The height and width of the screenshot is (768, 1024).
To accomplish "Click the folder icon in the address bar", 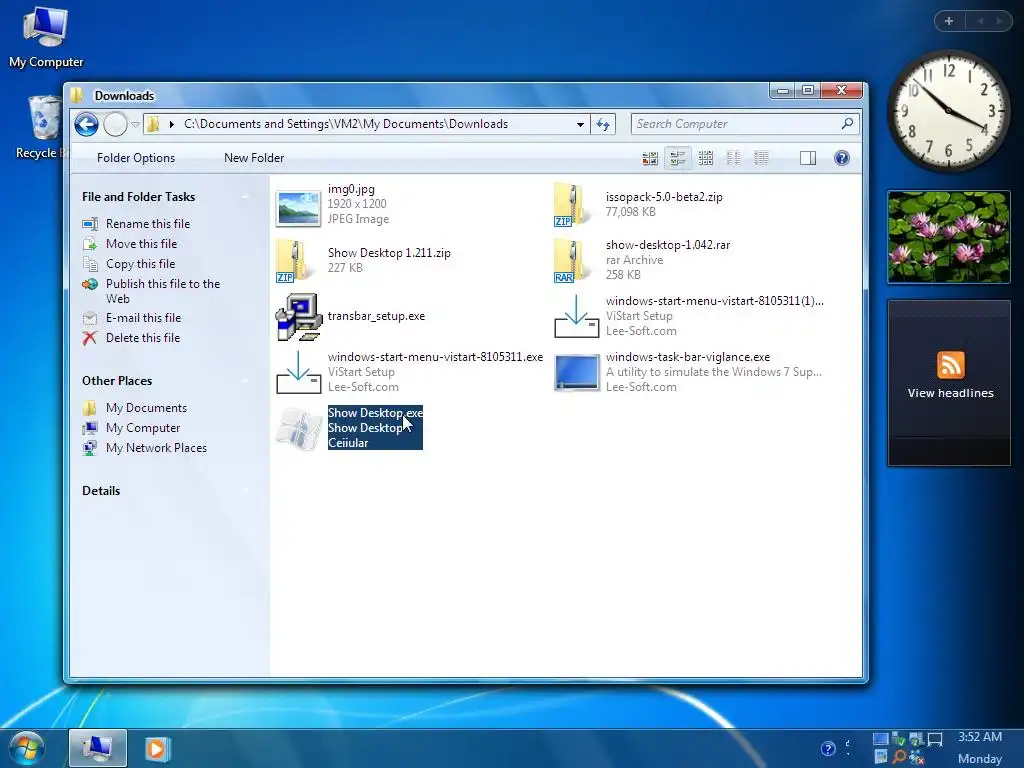I will pyautogui.click(x=153, y=124).
